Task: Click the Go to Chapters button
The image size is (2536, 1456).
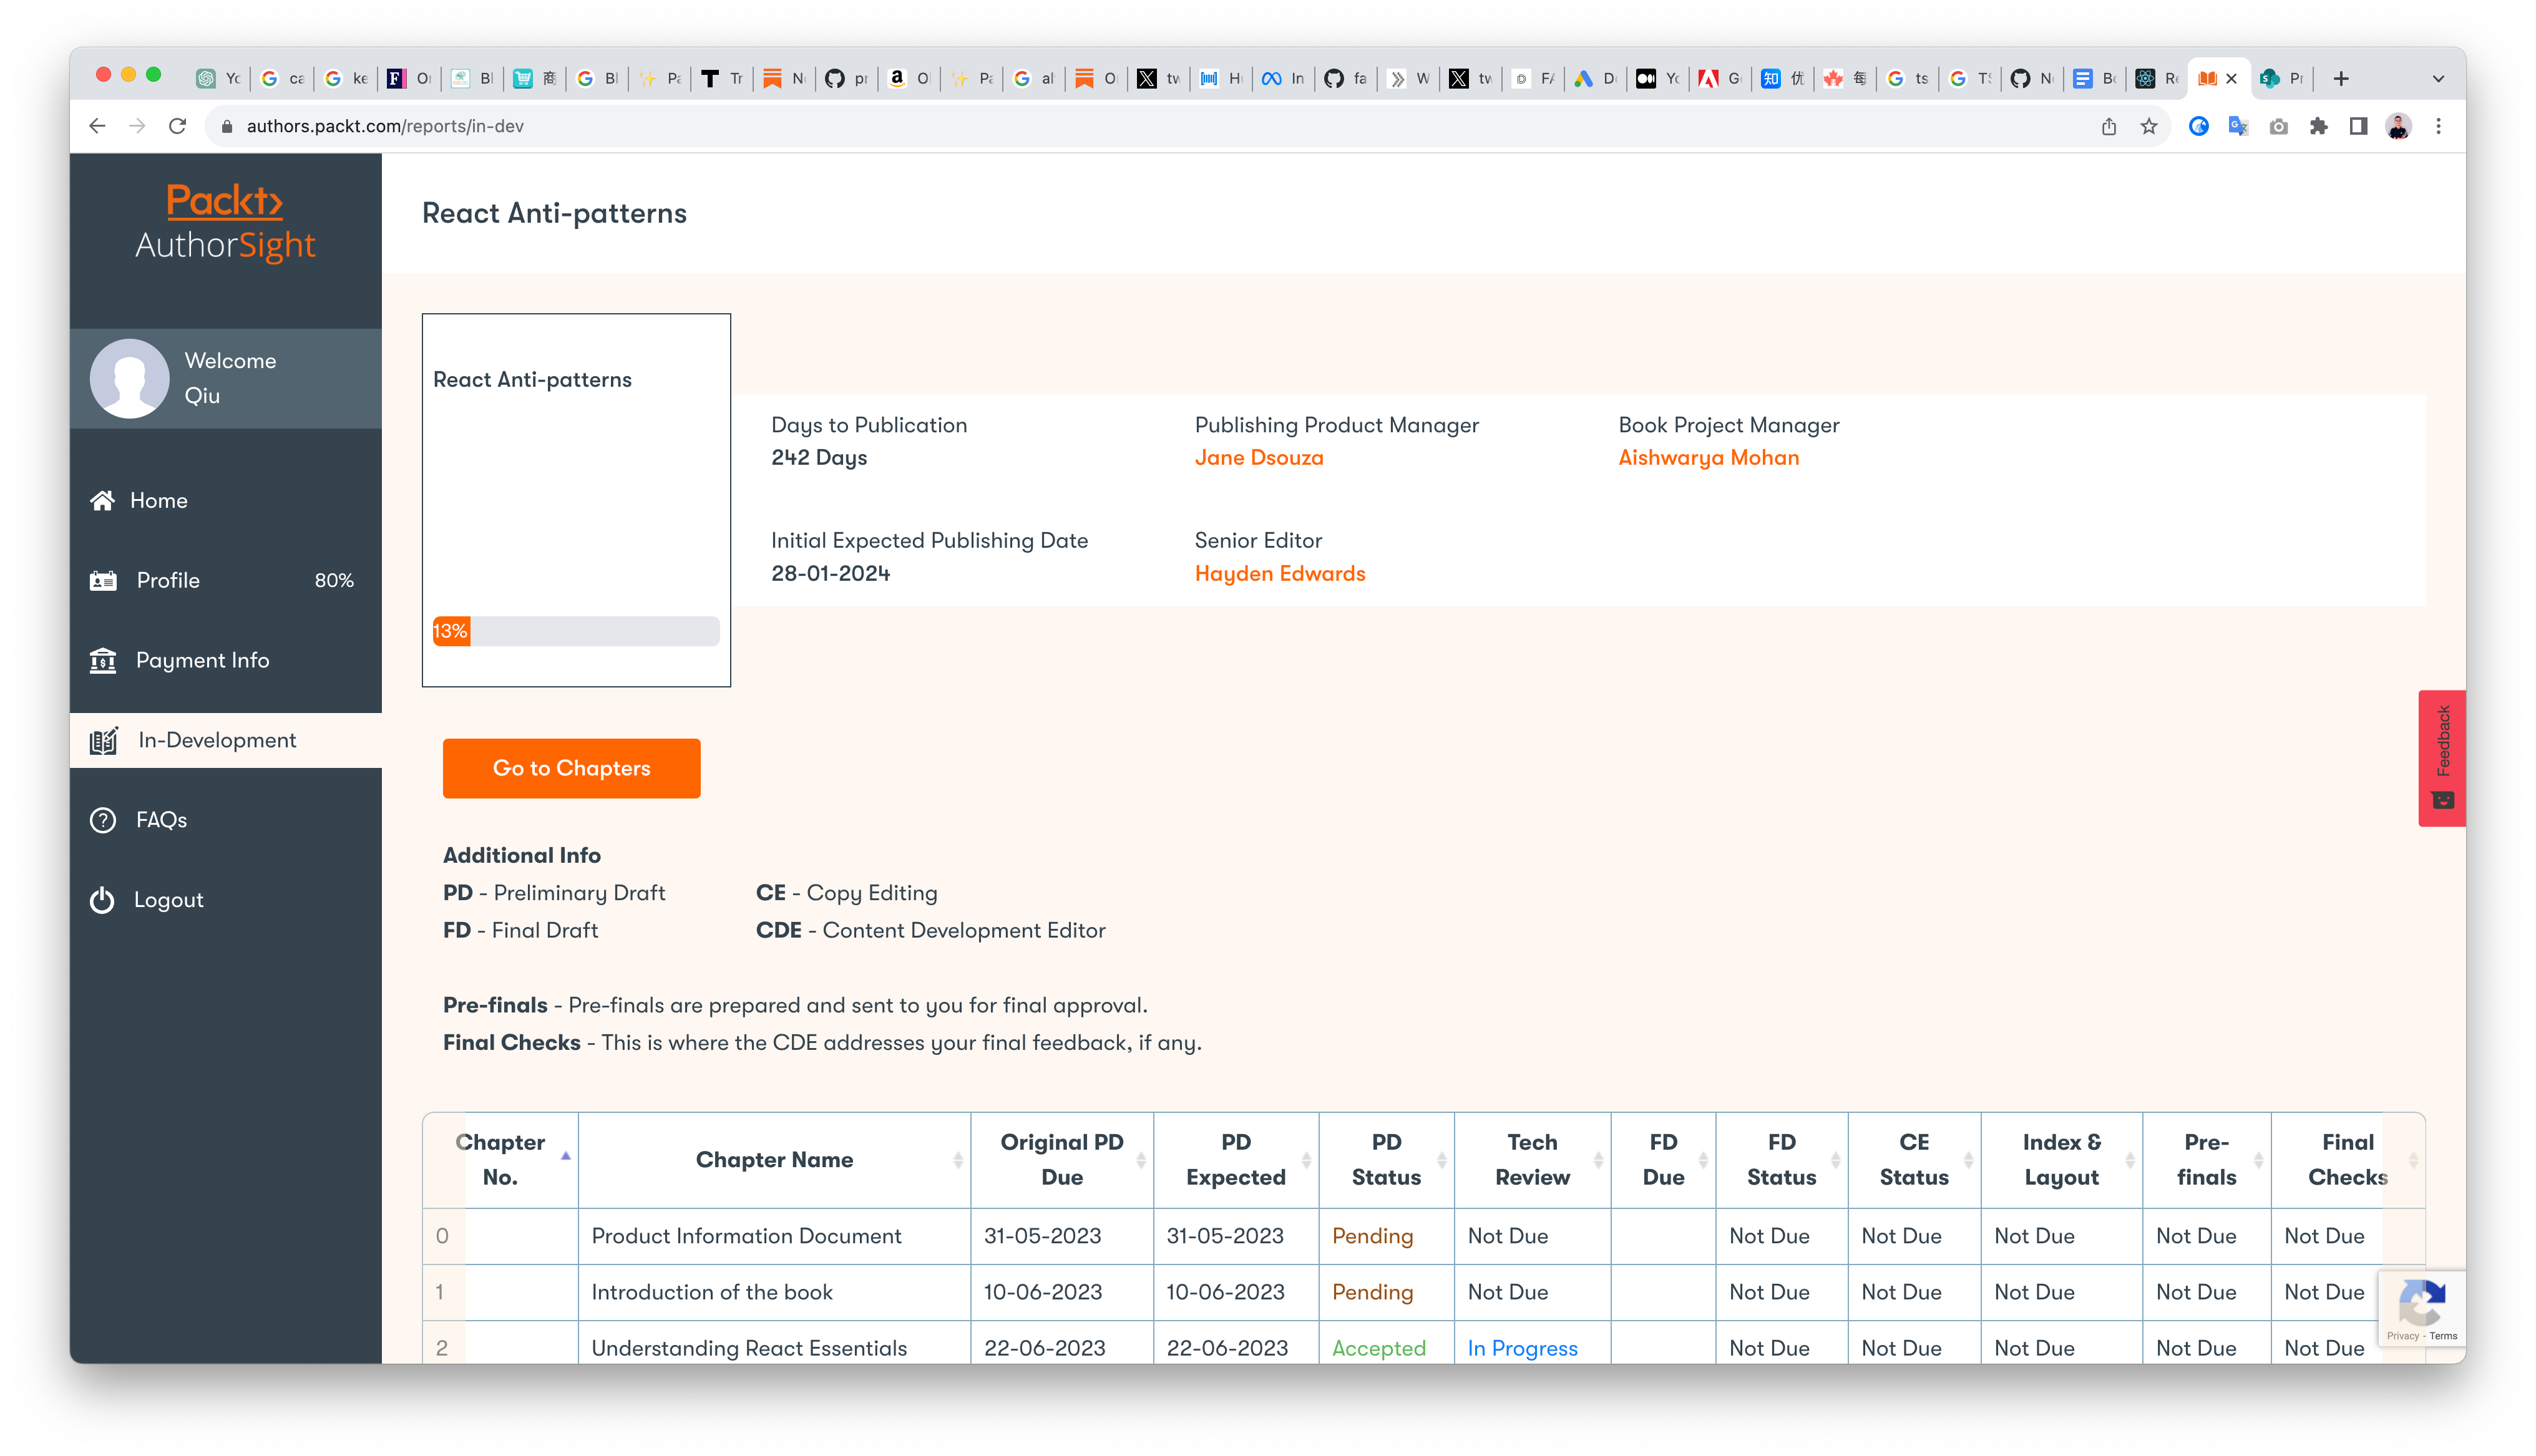Action: coord(571,768)
